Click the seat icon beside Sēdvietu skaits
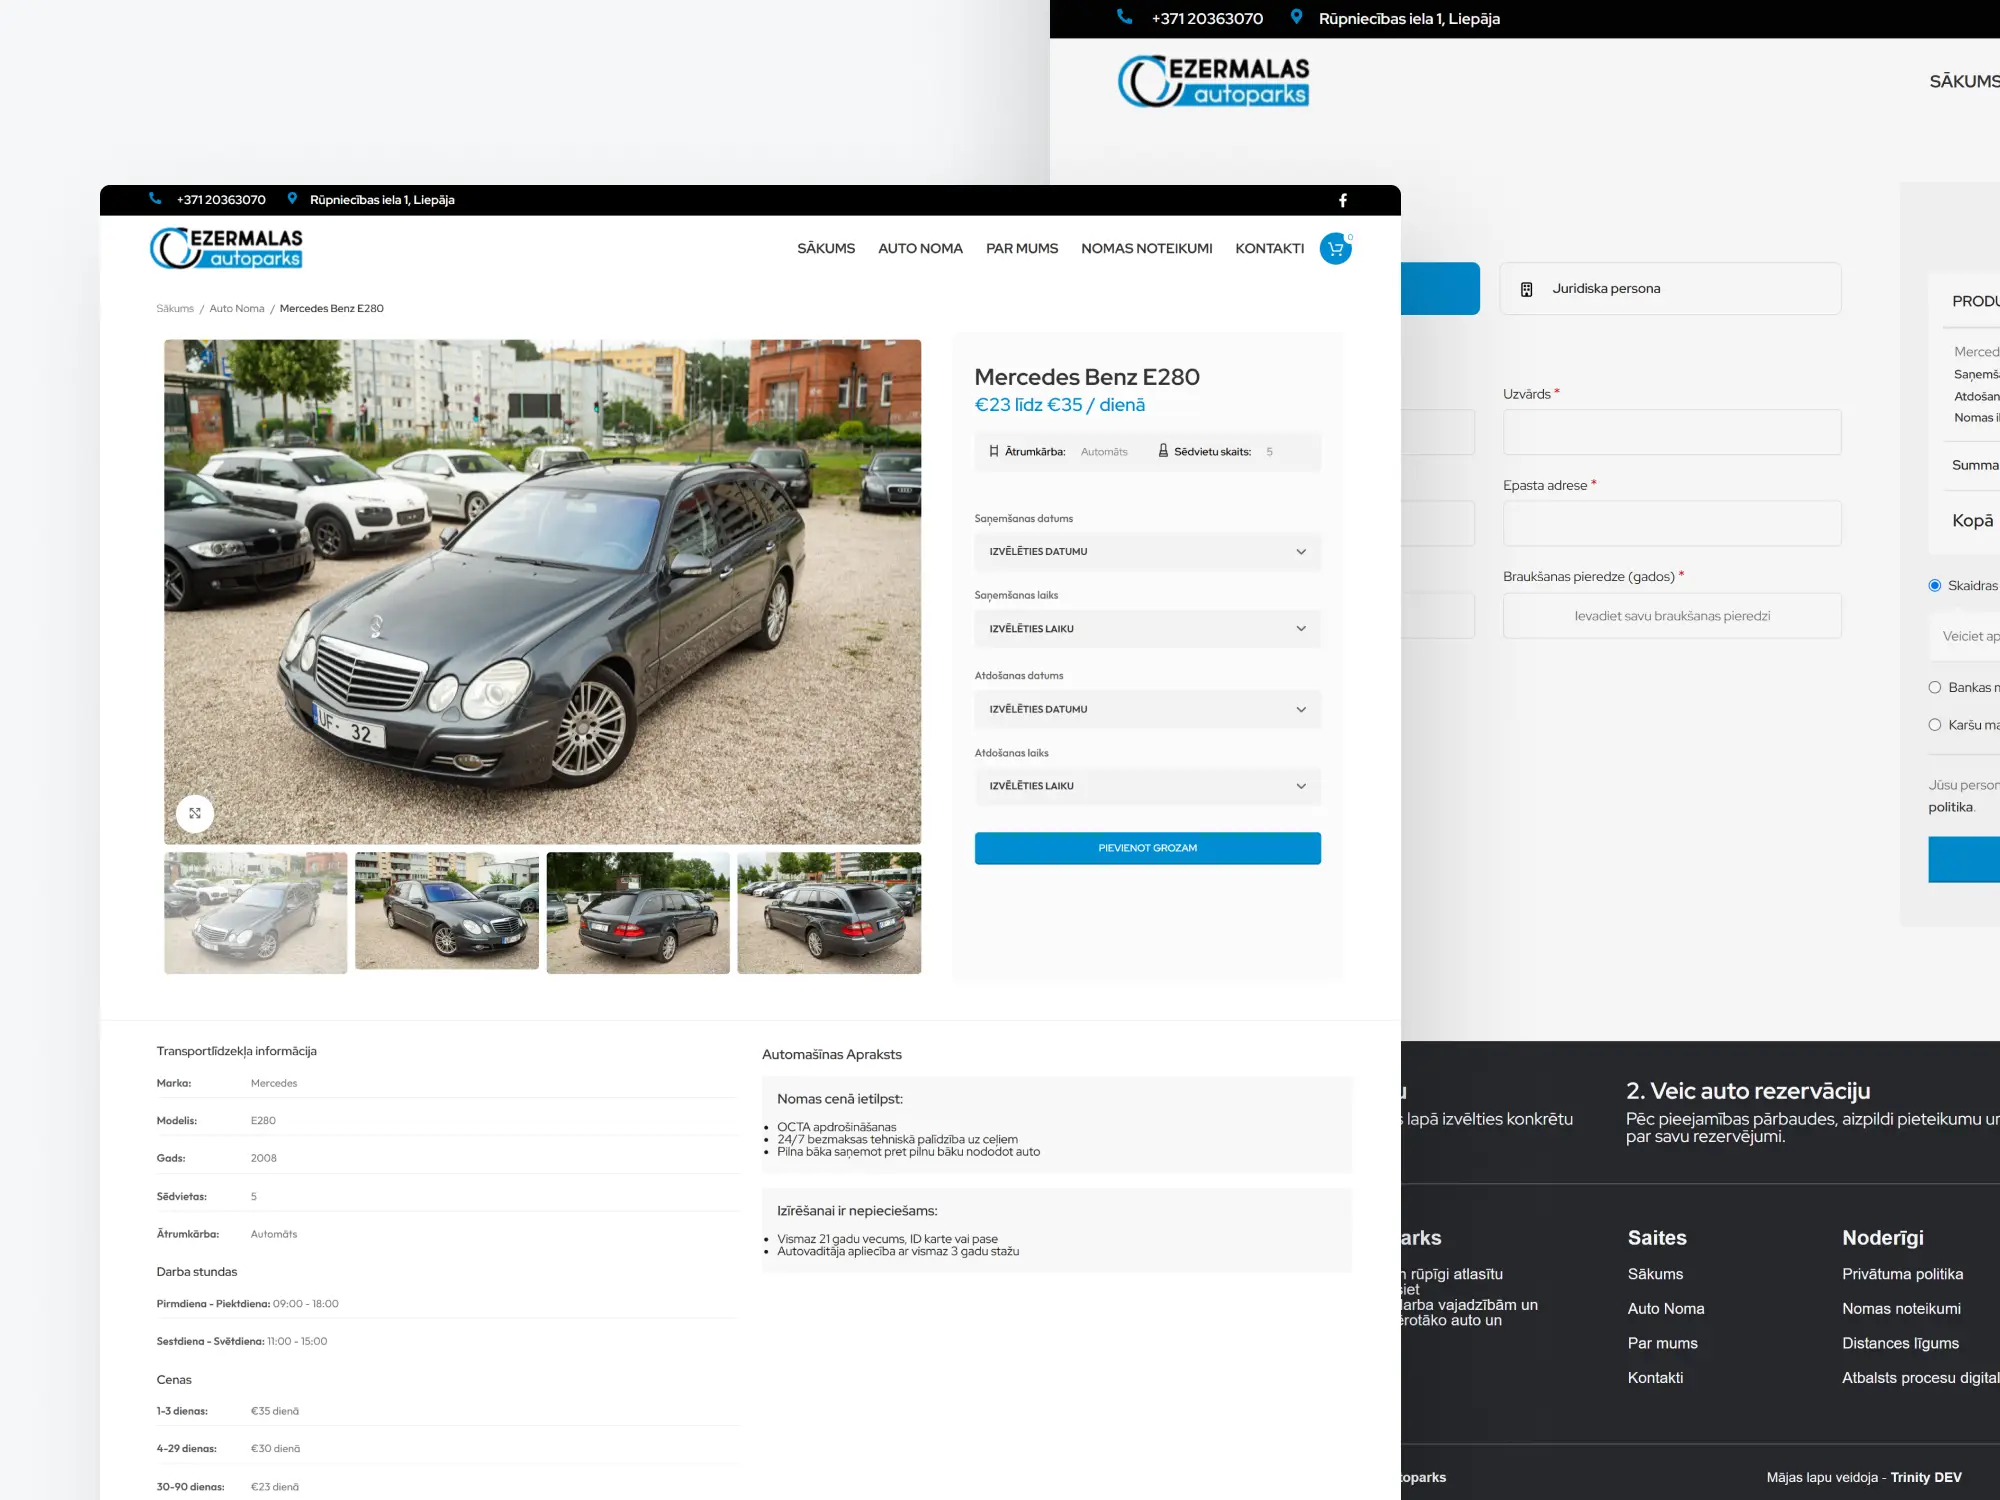Viewport: 2000px width, 1500px height. click(1163, 451)
